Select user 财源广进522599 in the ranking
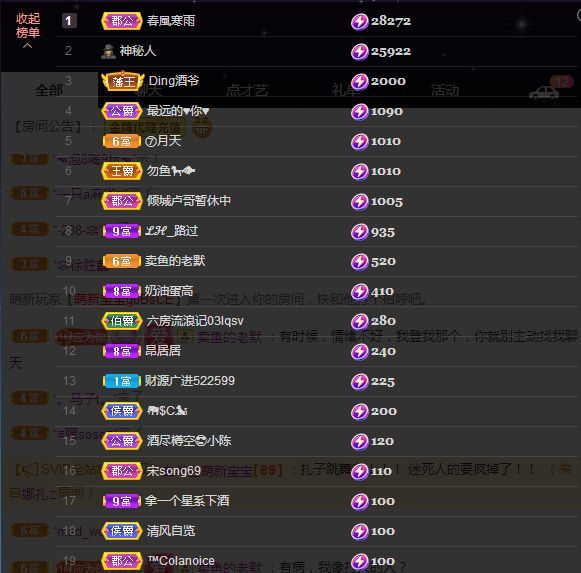This screenshot has height=573, width=581. [x=190, y=381]
